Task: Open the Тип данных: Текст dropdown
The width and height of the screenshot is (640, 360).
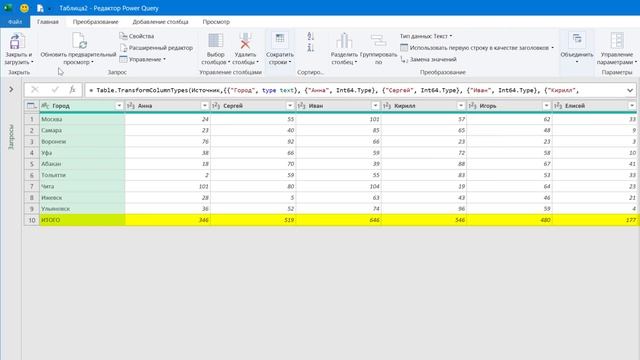Action: [x=426, y=36]
